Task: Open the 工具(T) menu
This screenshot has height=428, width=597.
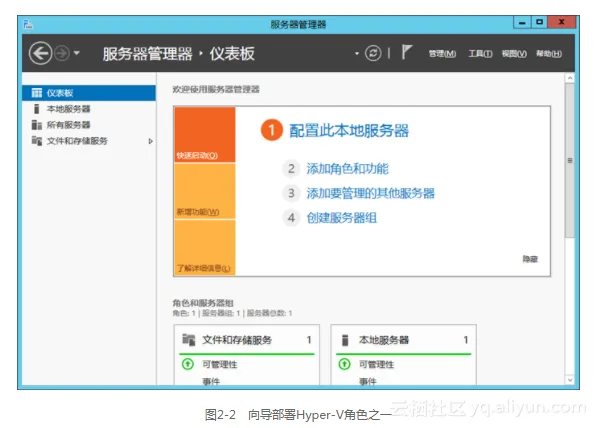Action: pyautogui.click(x=480, y=54)
